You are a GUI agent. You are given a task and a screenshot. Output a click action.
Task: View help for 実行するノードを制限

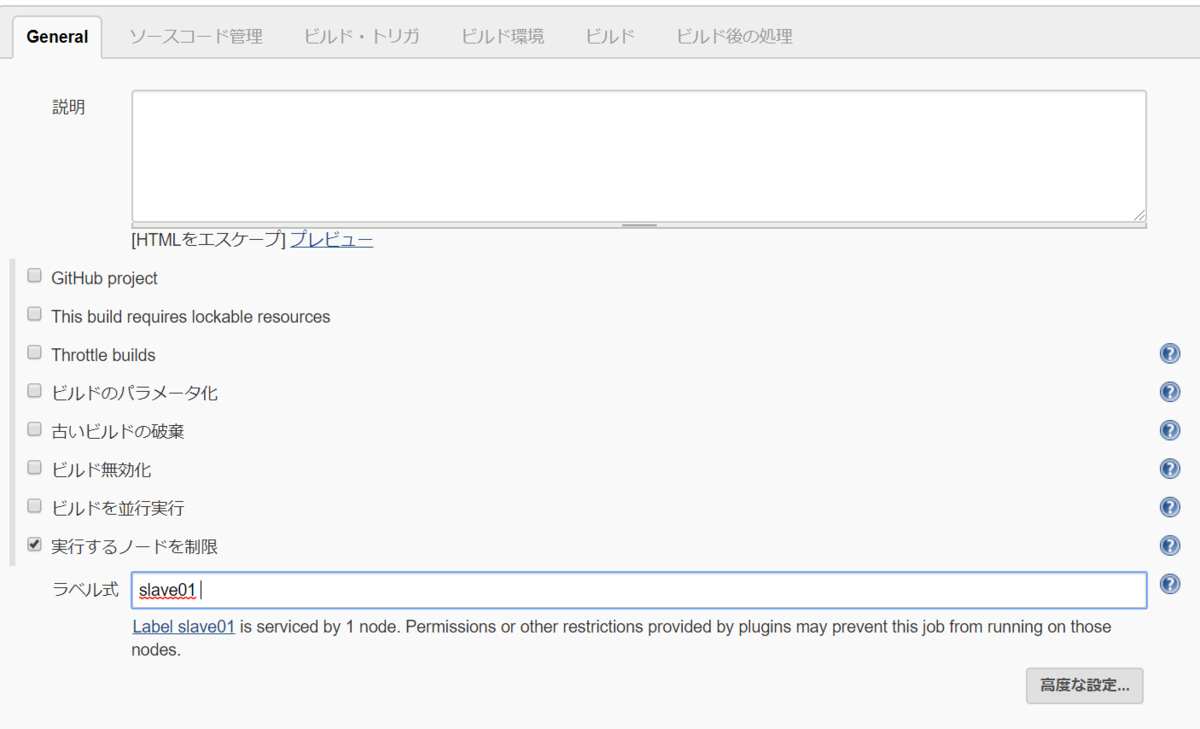point(1169,545)
